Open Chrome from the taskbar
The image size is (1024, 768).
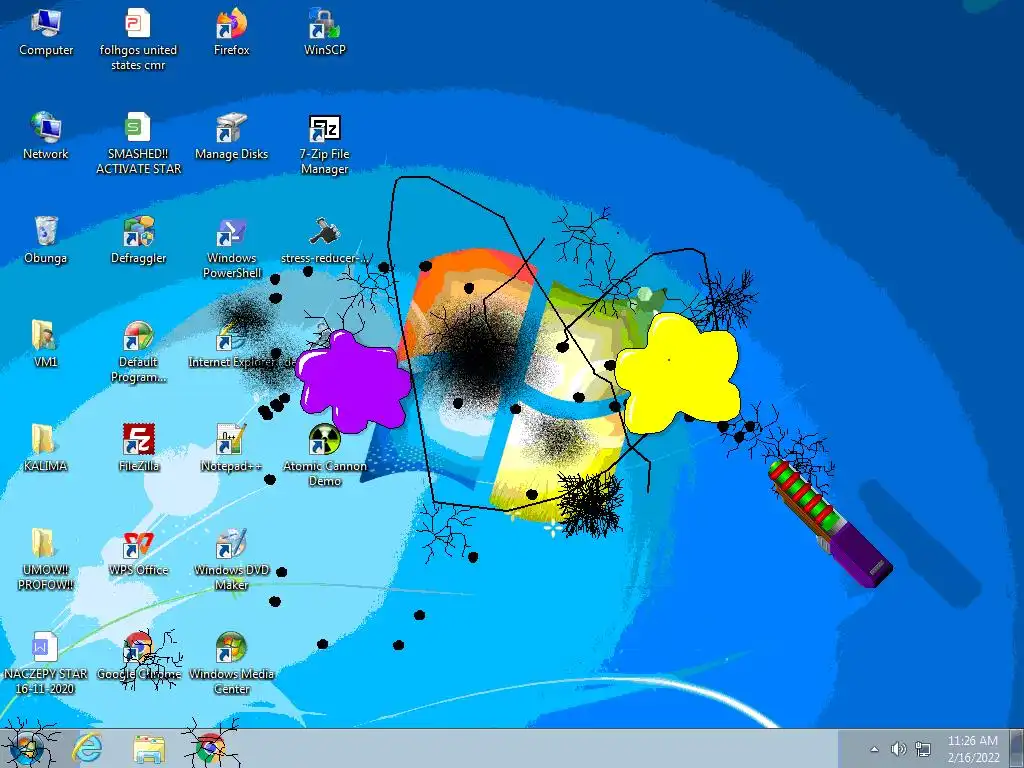(x=210, y=749)
